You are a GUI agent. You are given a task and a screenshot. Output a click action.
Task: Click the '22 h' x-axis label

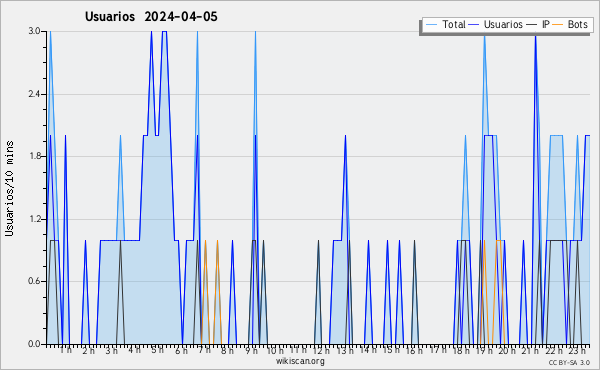coord(554,351)
